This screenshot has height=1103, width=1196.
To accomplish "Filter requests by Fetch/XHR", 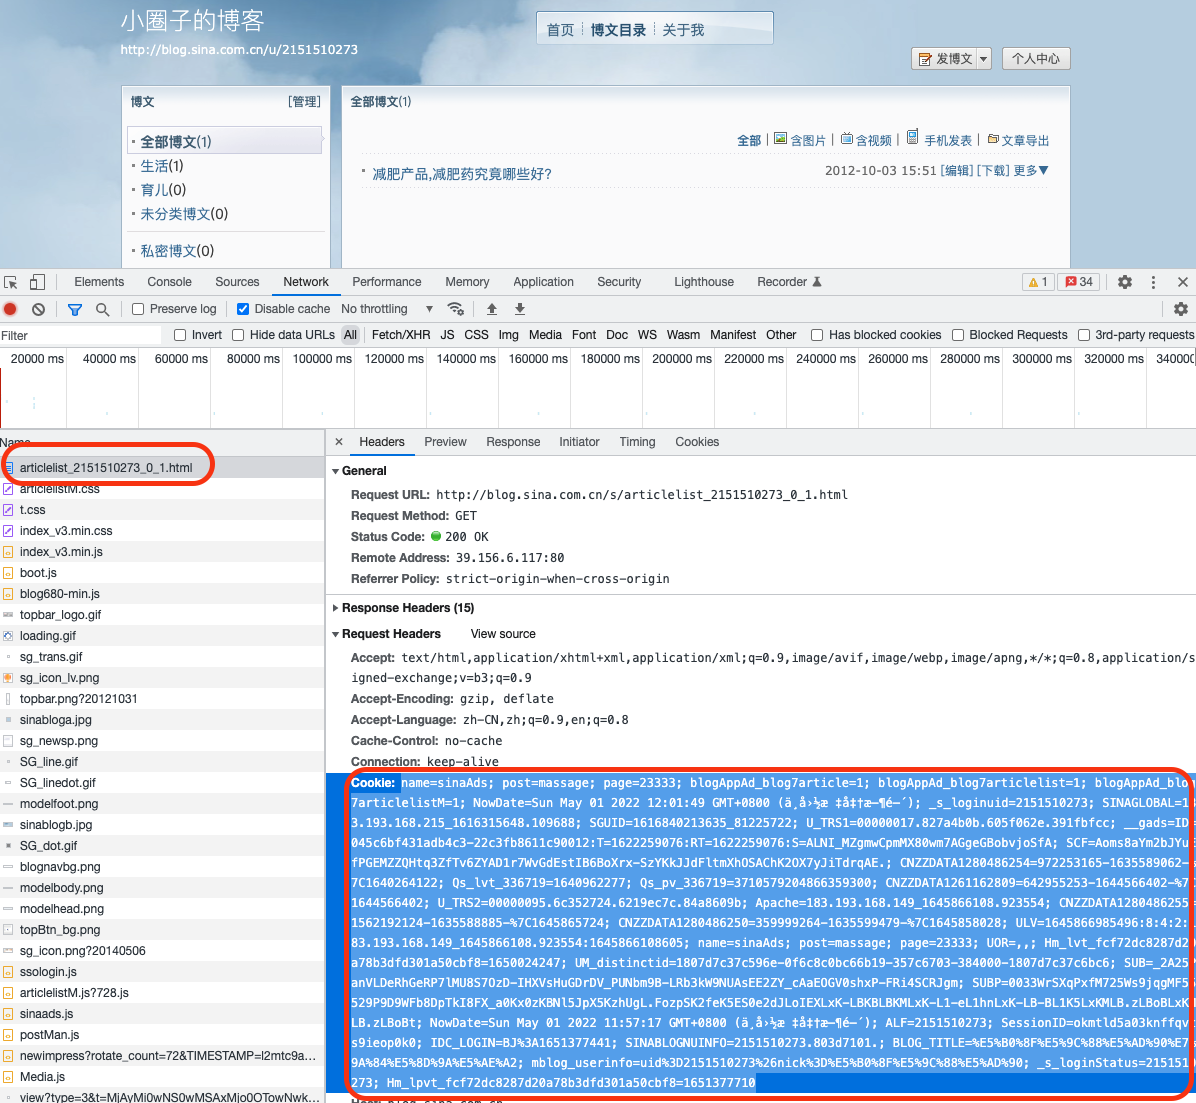I will tap(400, 335).
